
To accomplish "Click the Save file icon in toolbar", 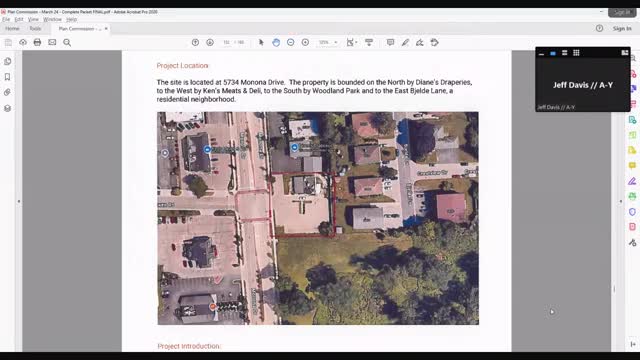I will click(x=8, y=42).
